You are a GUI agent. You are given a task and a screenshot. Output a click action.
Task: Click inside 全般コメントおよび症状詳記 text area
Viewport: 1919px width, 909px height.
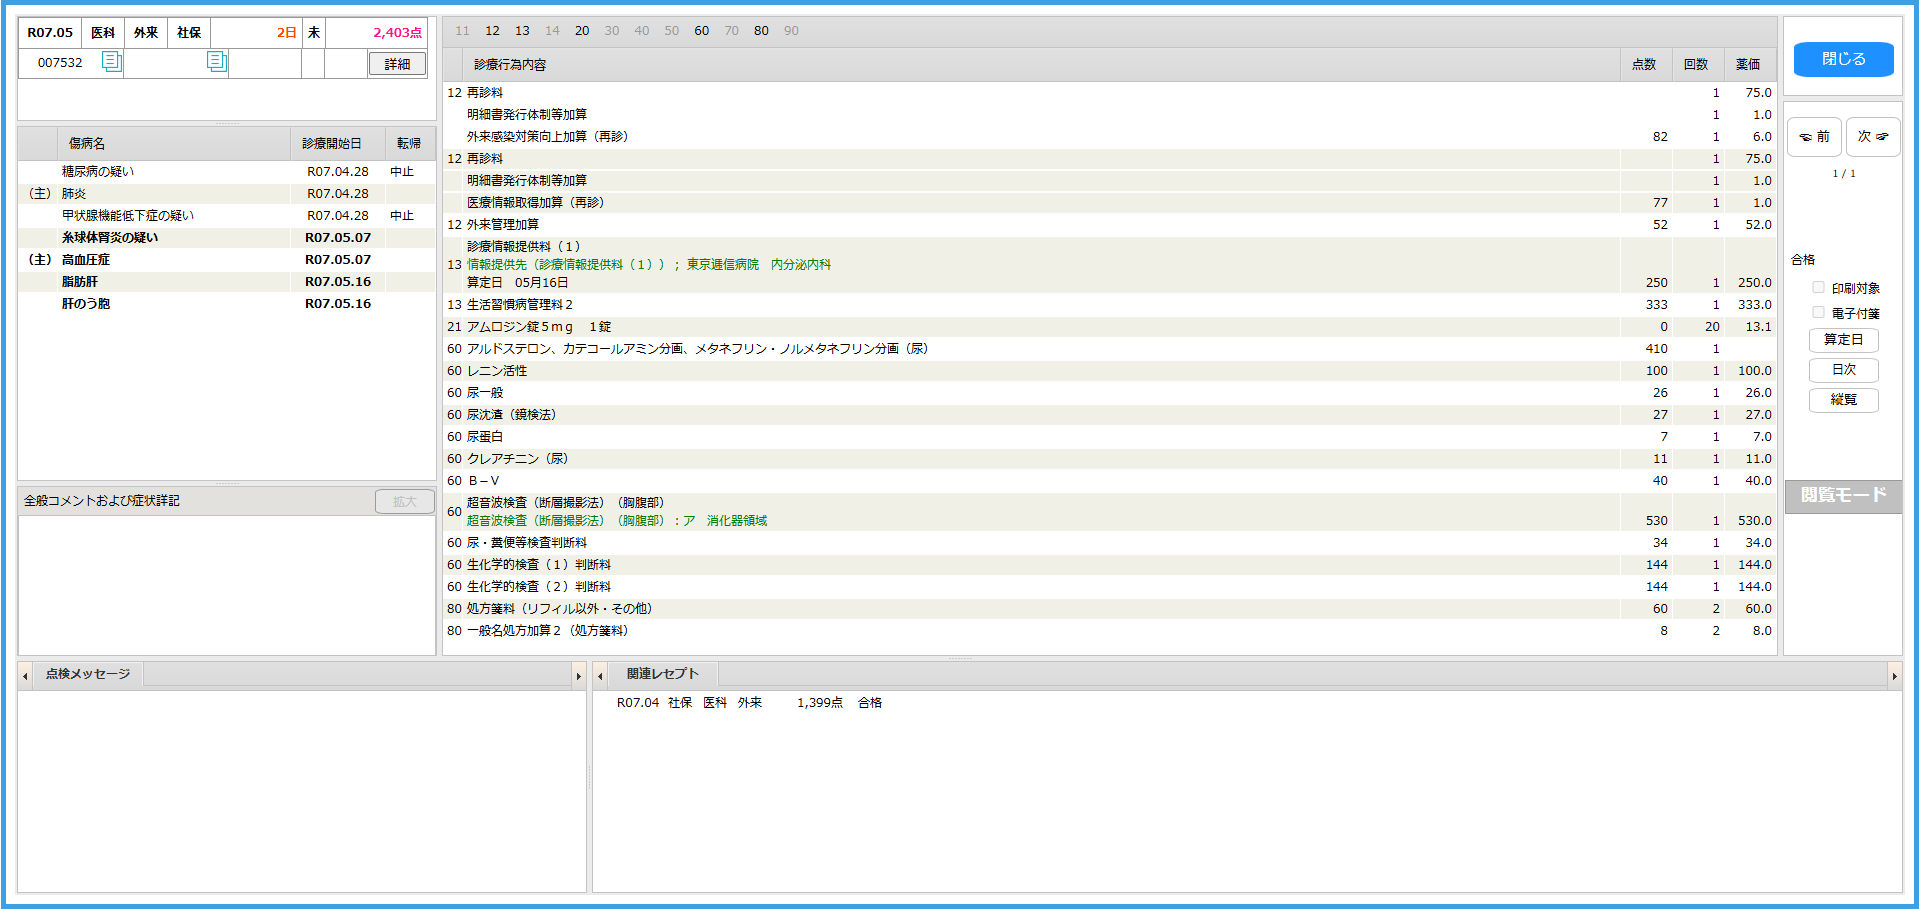[x=227, y=585]
